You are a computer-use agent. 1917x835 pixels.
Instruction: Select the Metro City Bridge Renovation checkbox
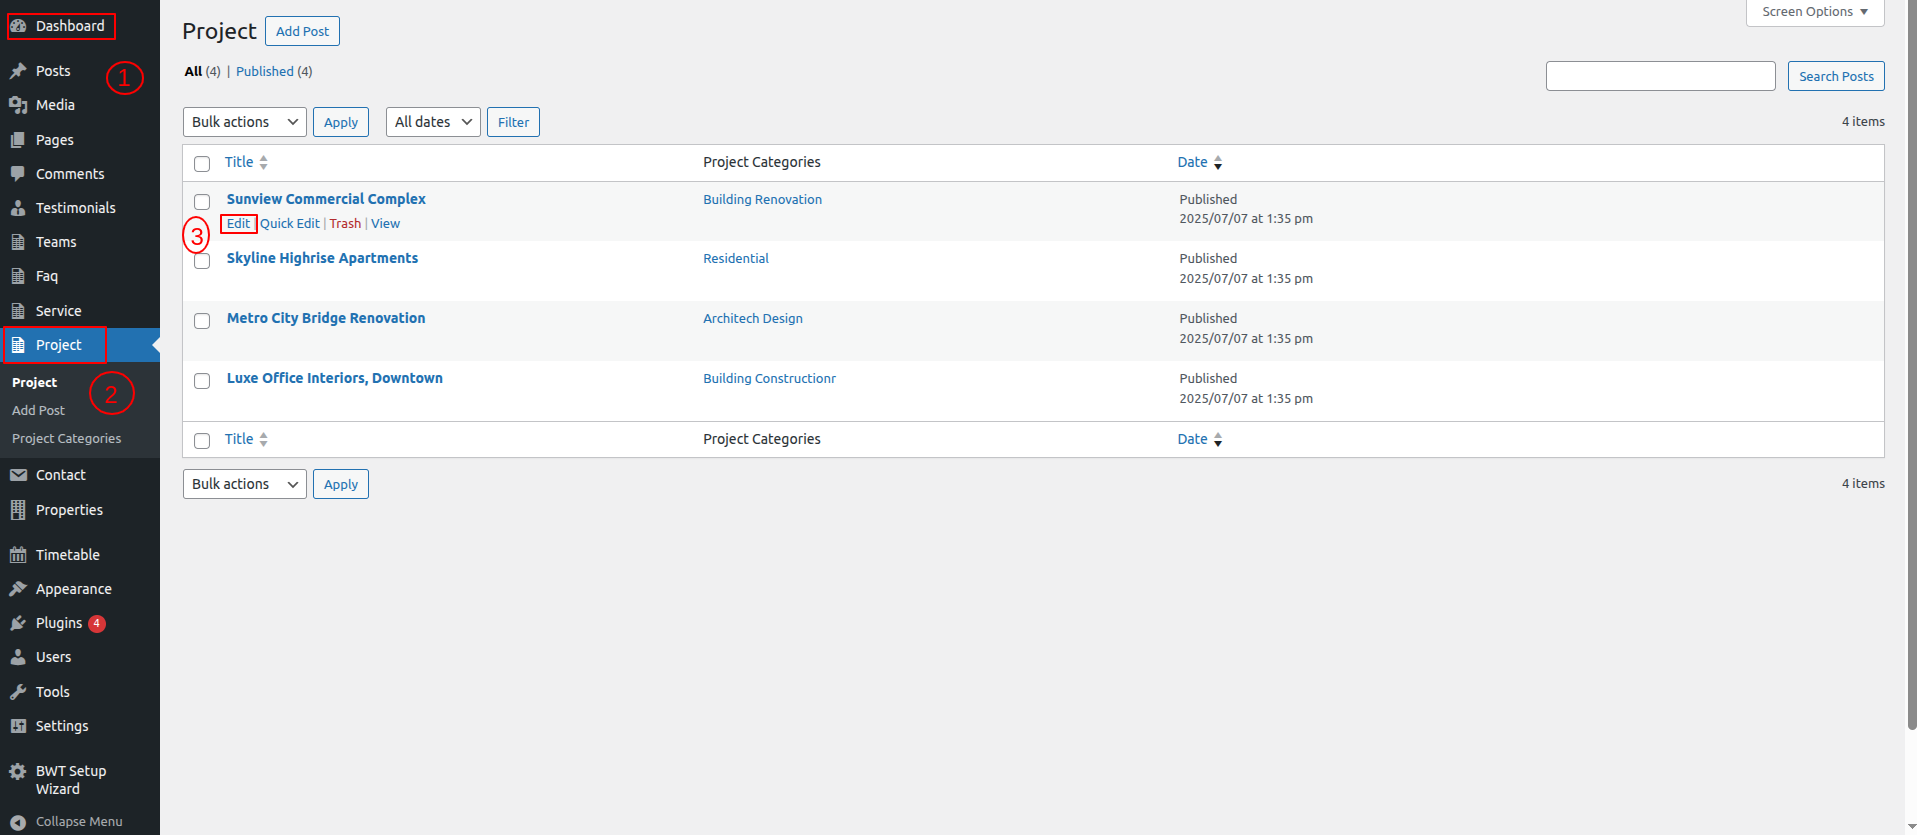[202, 321]
